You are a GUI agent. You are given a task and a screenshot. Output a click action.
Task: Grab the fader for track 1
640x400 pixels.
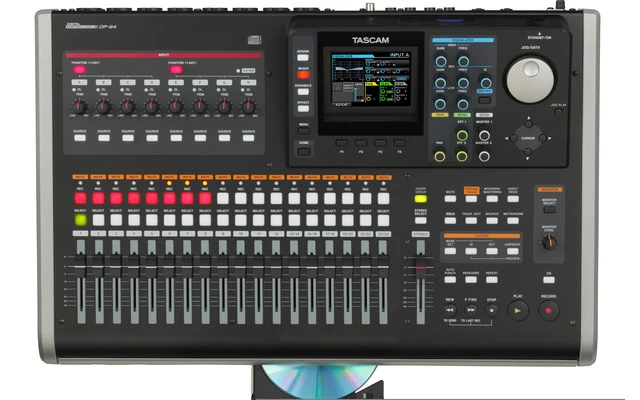coord(80,268)
